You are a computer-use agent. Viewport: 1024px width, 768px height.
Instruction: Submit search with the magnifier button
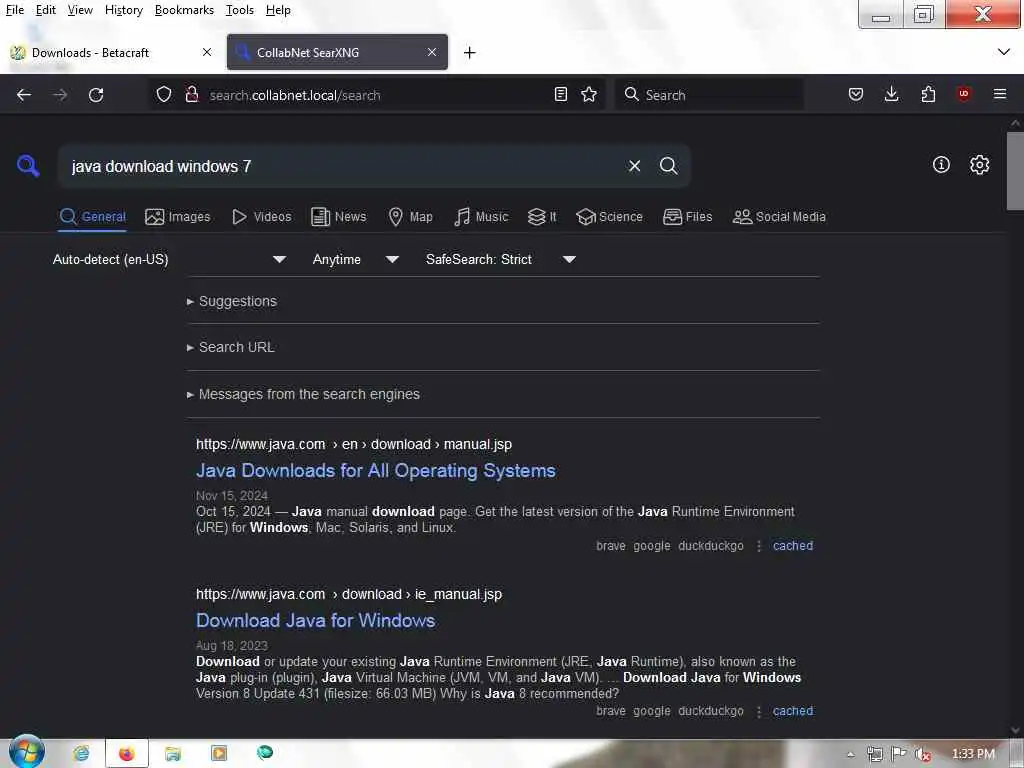point(669,166)
